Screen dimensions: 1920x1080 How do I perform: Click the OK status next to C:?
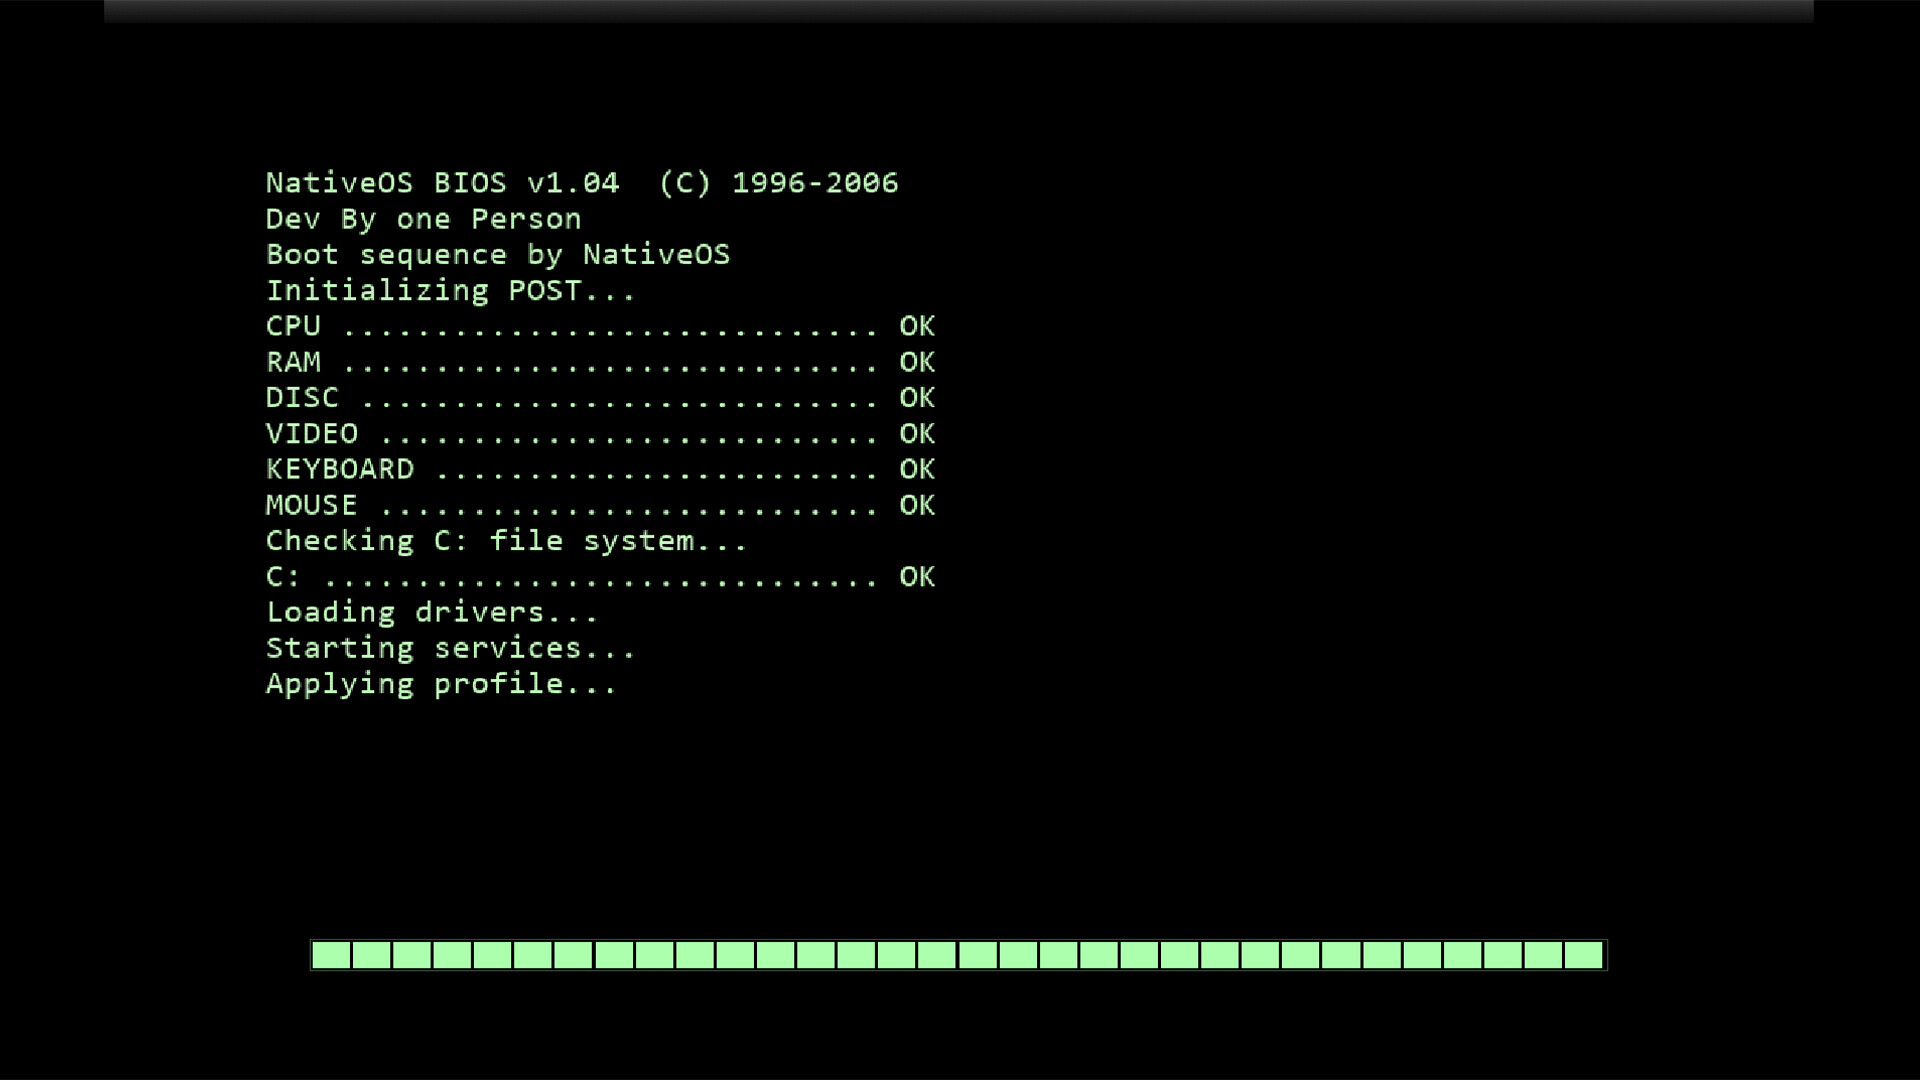[x=915, y=576]
